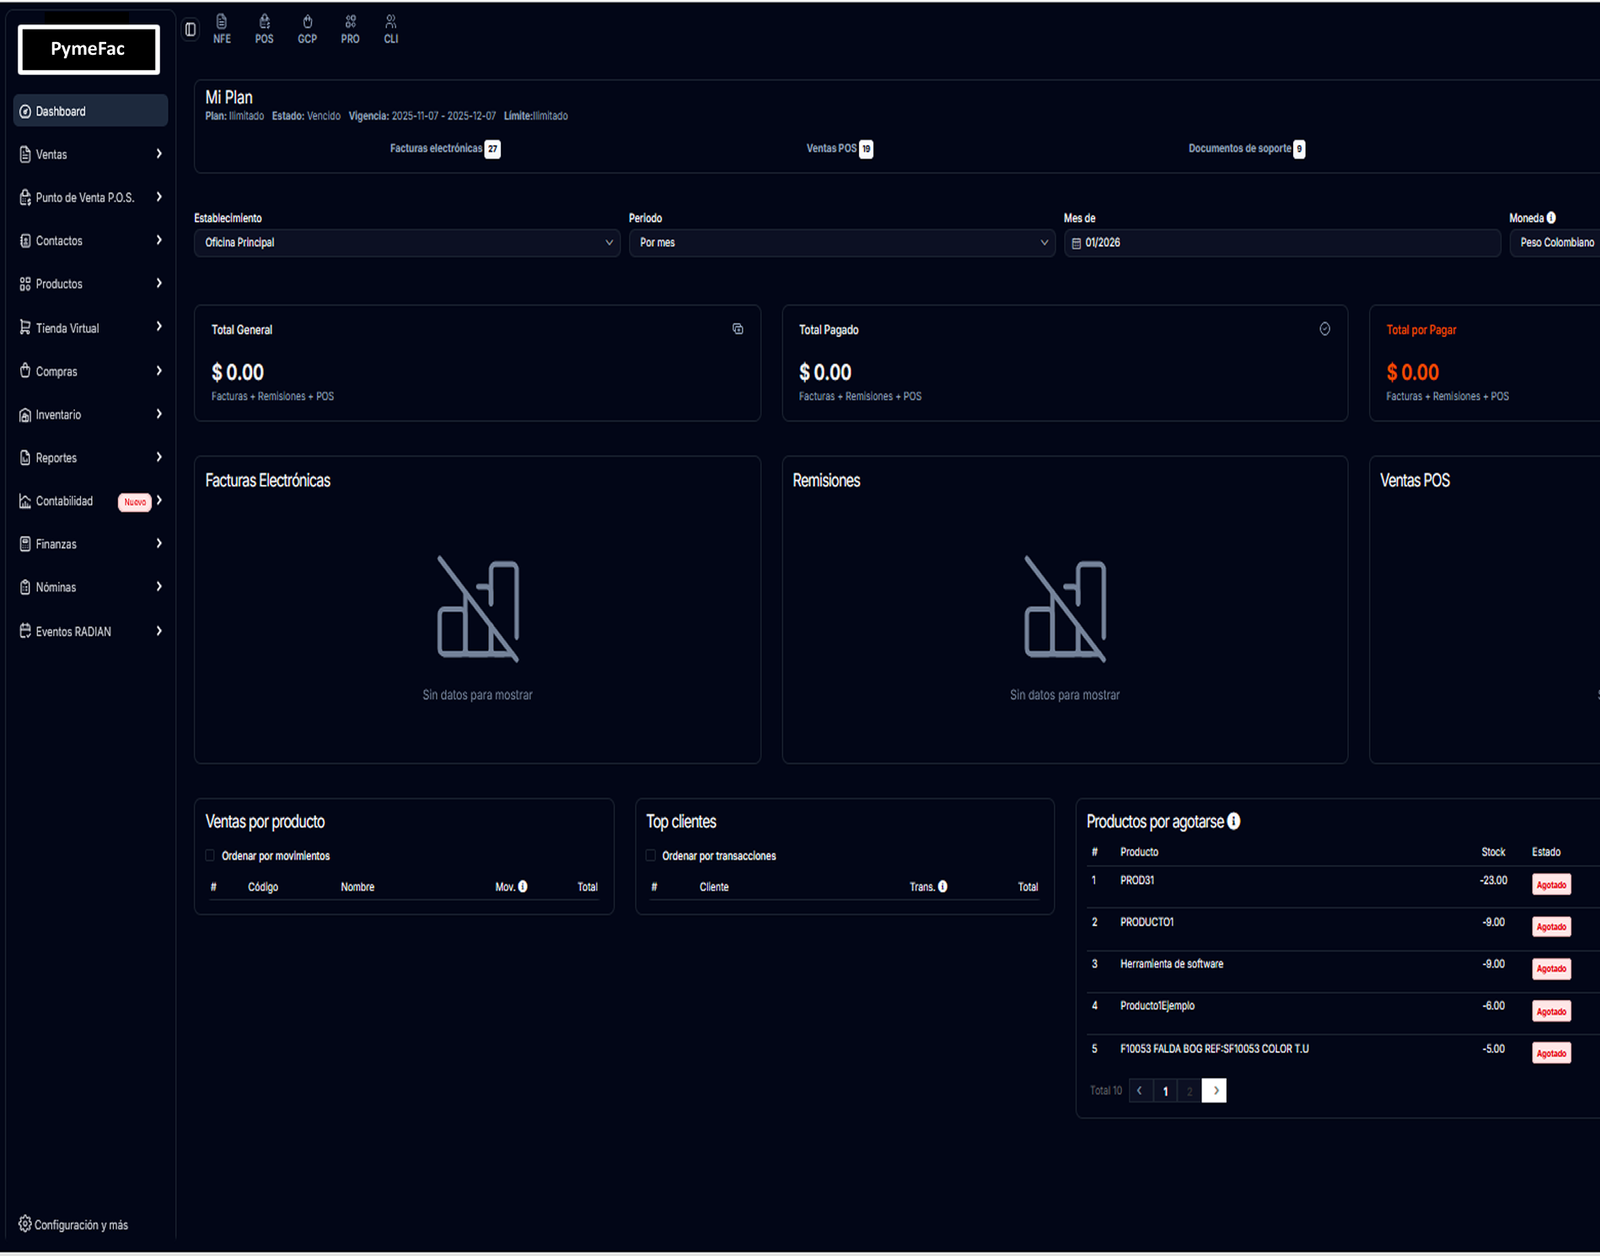Click the info icon beside Productos por agotarse
Viewport: 1600px width, 1256px height.
pos(1234,821)
